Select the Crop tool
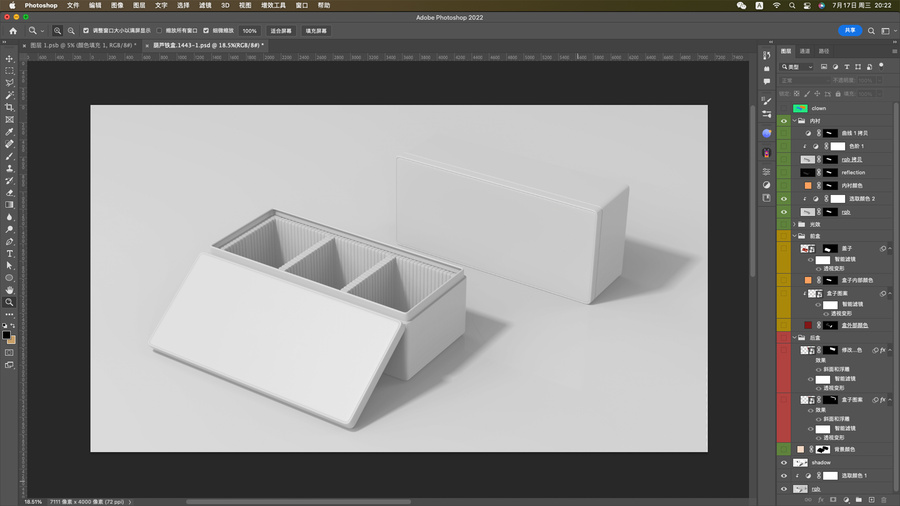900x506 pixels. [9, 107]
